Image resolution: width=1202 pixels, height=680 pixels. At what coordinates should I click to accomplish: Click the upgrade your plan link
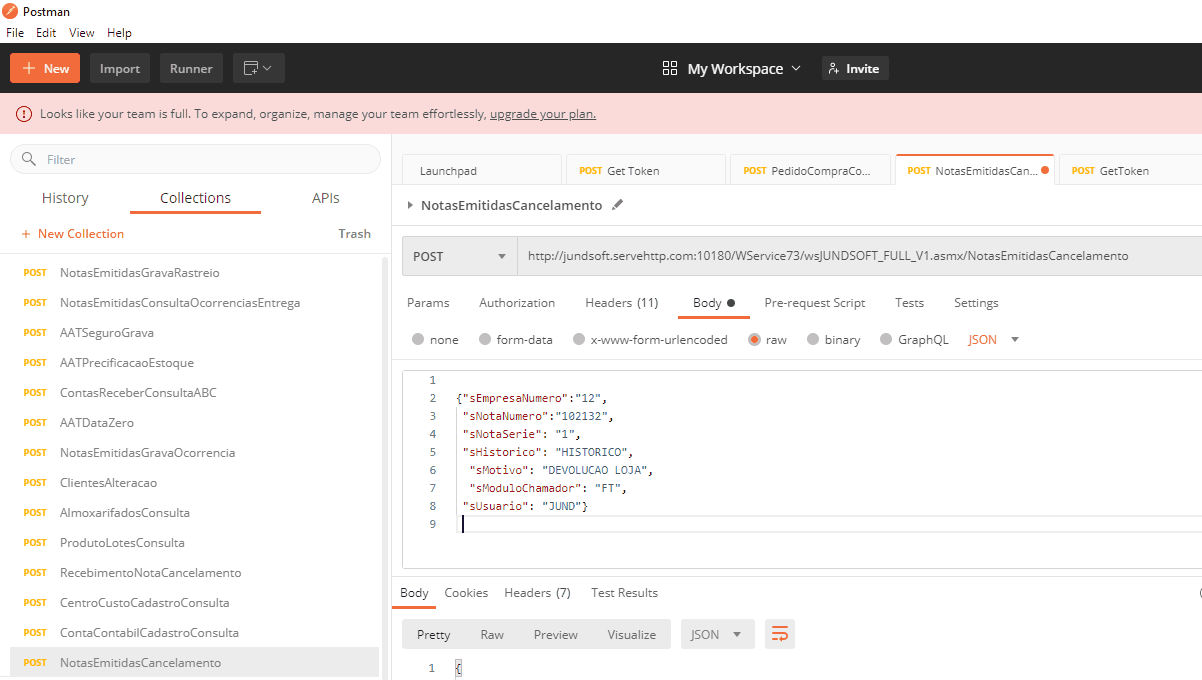click(x=542, y=114)
